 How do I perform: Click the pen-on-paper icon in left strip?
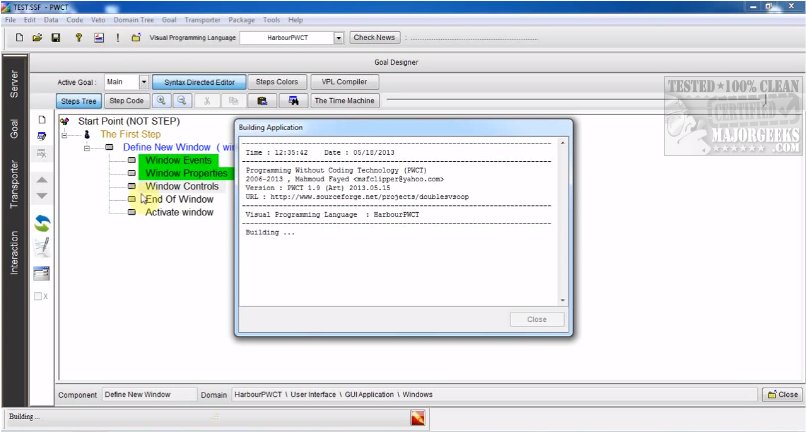click(x=42, y=247)
